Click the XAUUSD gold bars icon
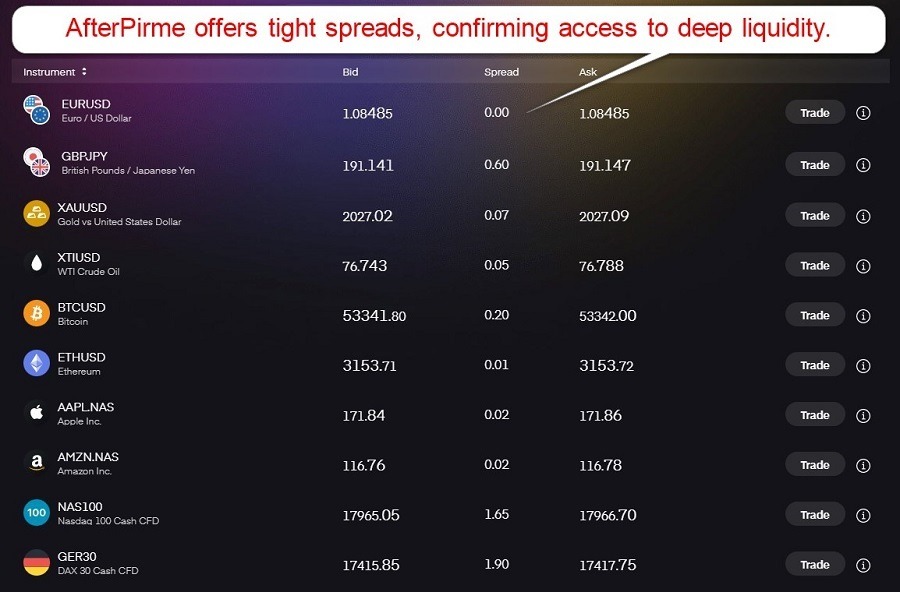Image resolution: width=900 pixels, height=592 pixels. point(35,212)
